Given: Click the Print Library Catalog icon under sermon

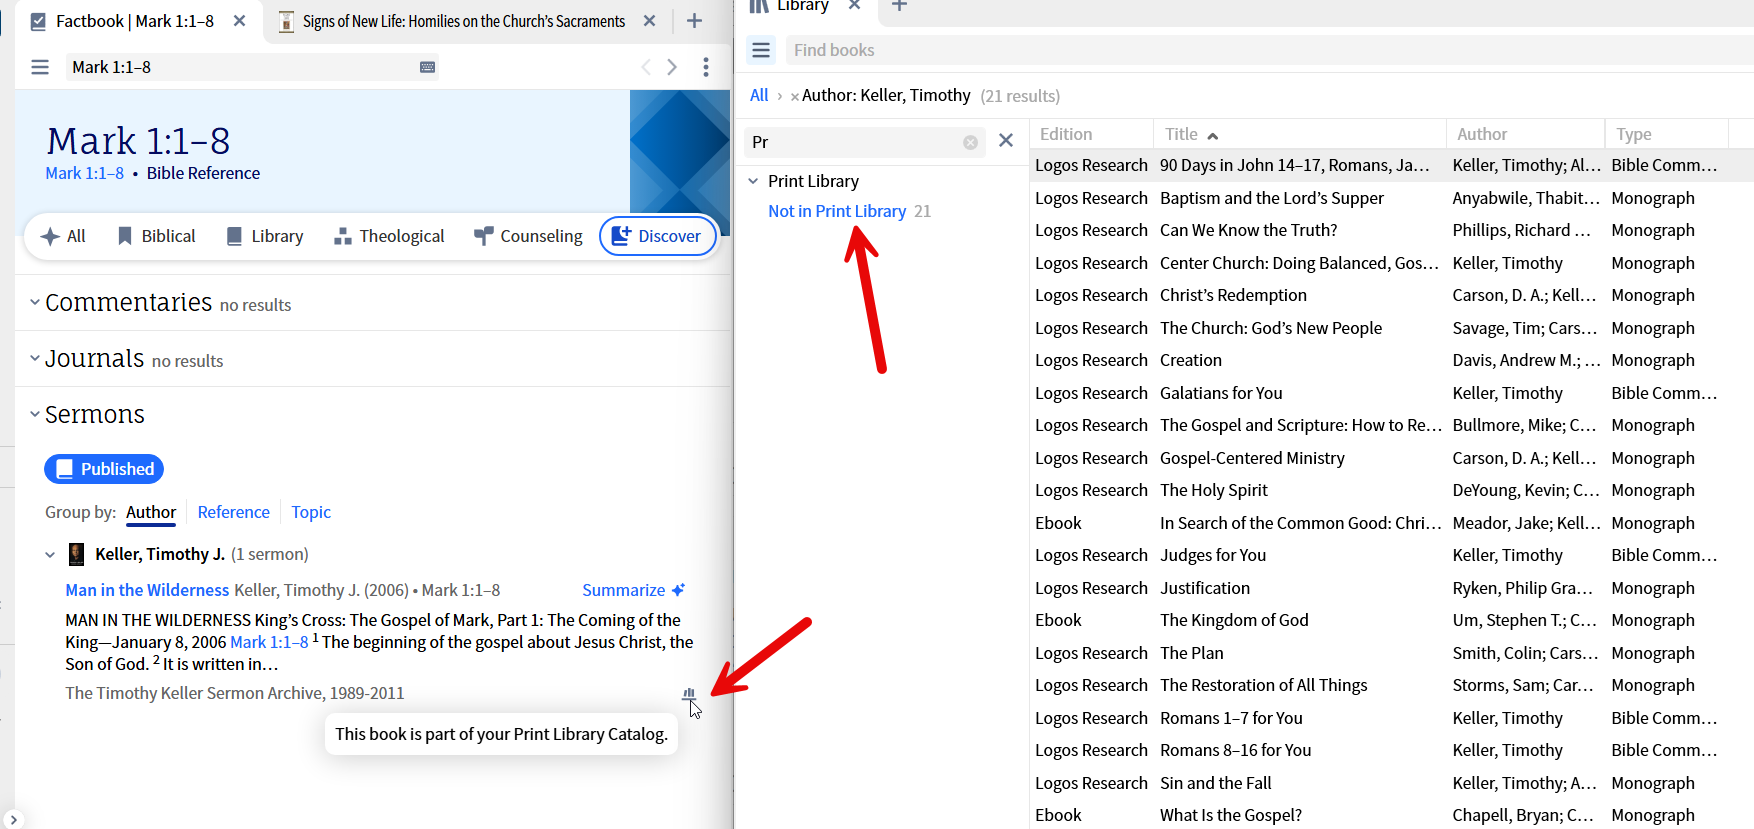Looking at the screenshot, I should pos(689,693).
